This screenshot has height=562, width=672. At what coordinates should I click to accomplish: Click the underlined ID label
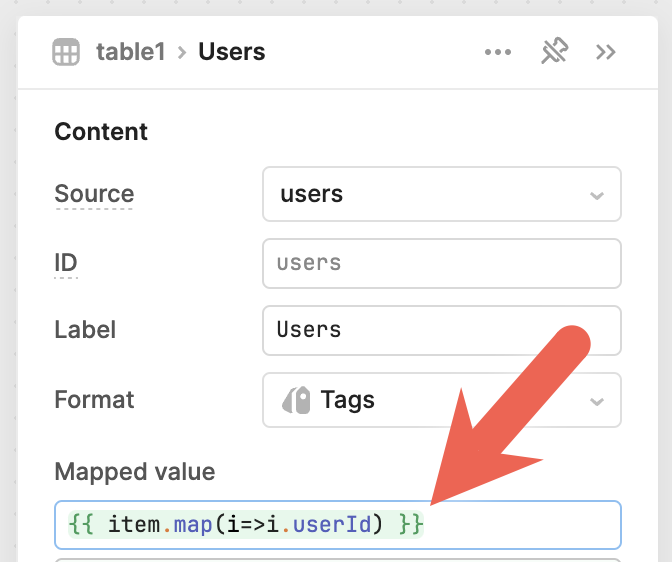tap(66, 263)
